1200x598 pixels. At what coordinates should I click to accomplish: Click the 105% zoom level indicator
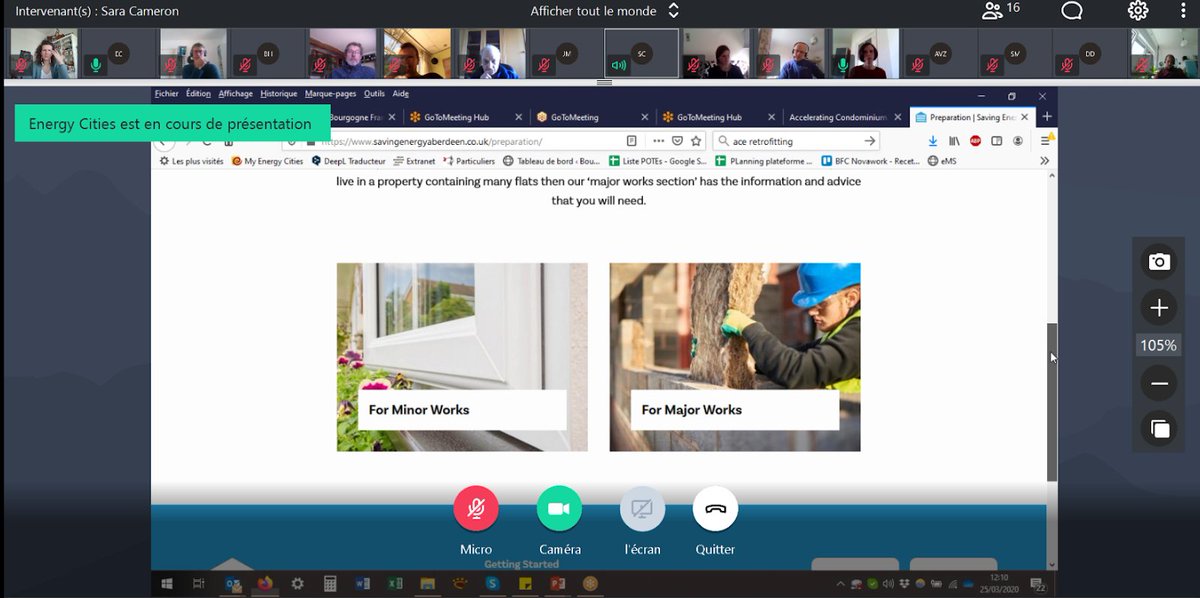point(1158,345)
